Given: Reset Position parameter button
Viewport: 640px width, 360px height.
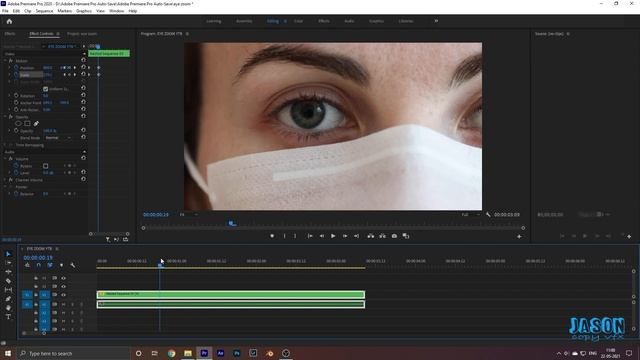Looking at the screenshot, I should tap(83, 67).
